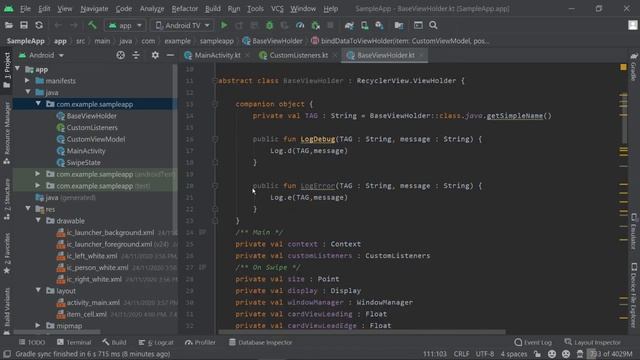Collapse the app module tree node
Image resolution: width=640 pixels, height=360 pixels.
pyautogui.click(x=18, y=69)
